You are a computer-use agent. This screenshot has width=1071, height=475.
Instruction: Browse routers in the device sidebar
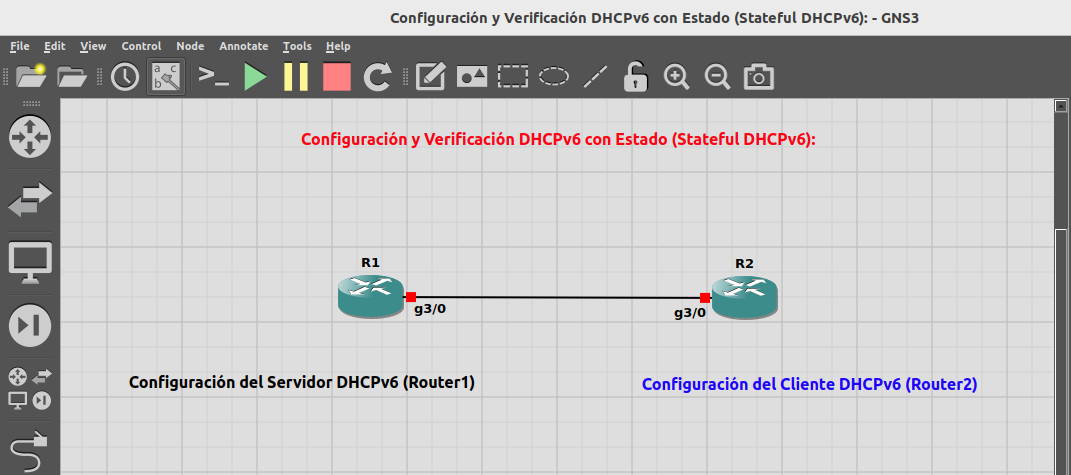click(29, 135)
